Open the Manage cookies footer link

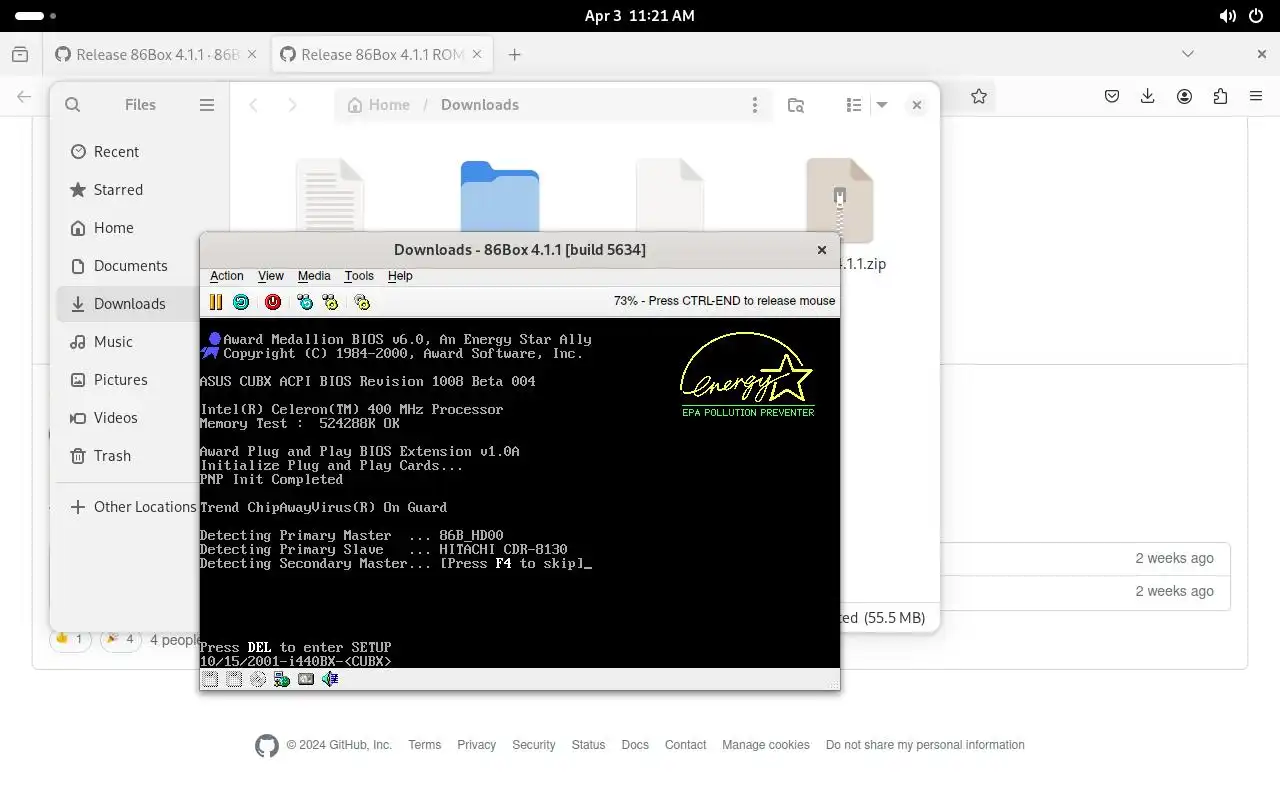coord(766,745)
